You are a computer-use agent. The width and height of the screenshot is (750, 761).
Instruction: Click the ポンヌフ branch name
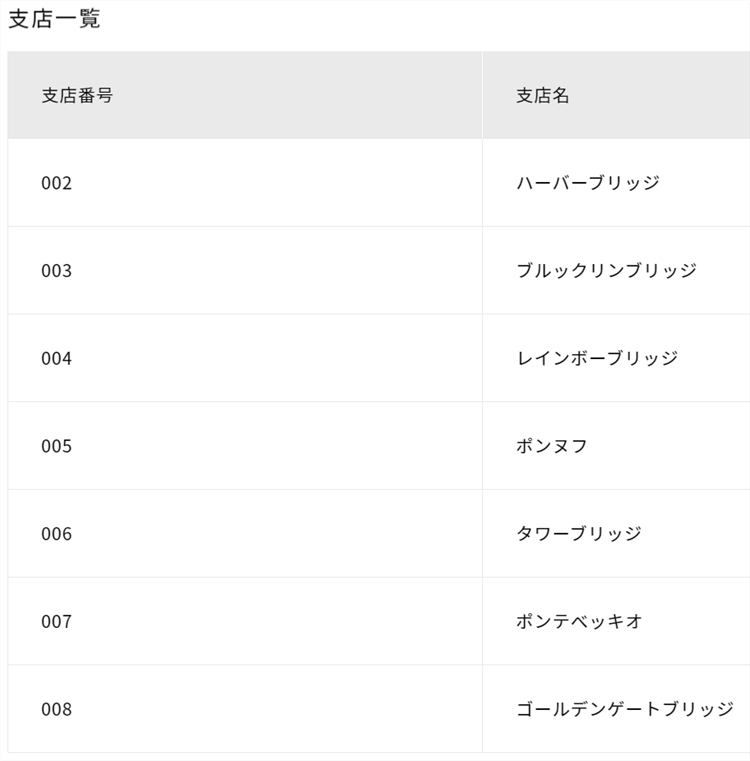click(552, 446)
